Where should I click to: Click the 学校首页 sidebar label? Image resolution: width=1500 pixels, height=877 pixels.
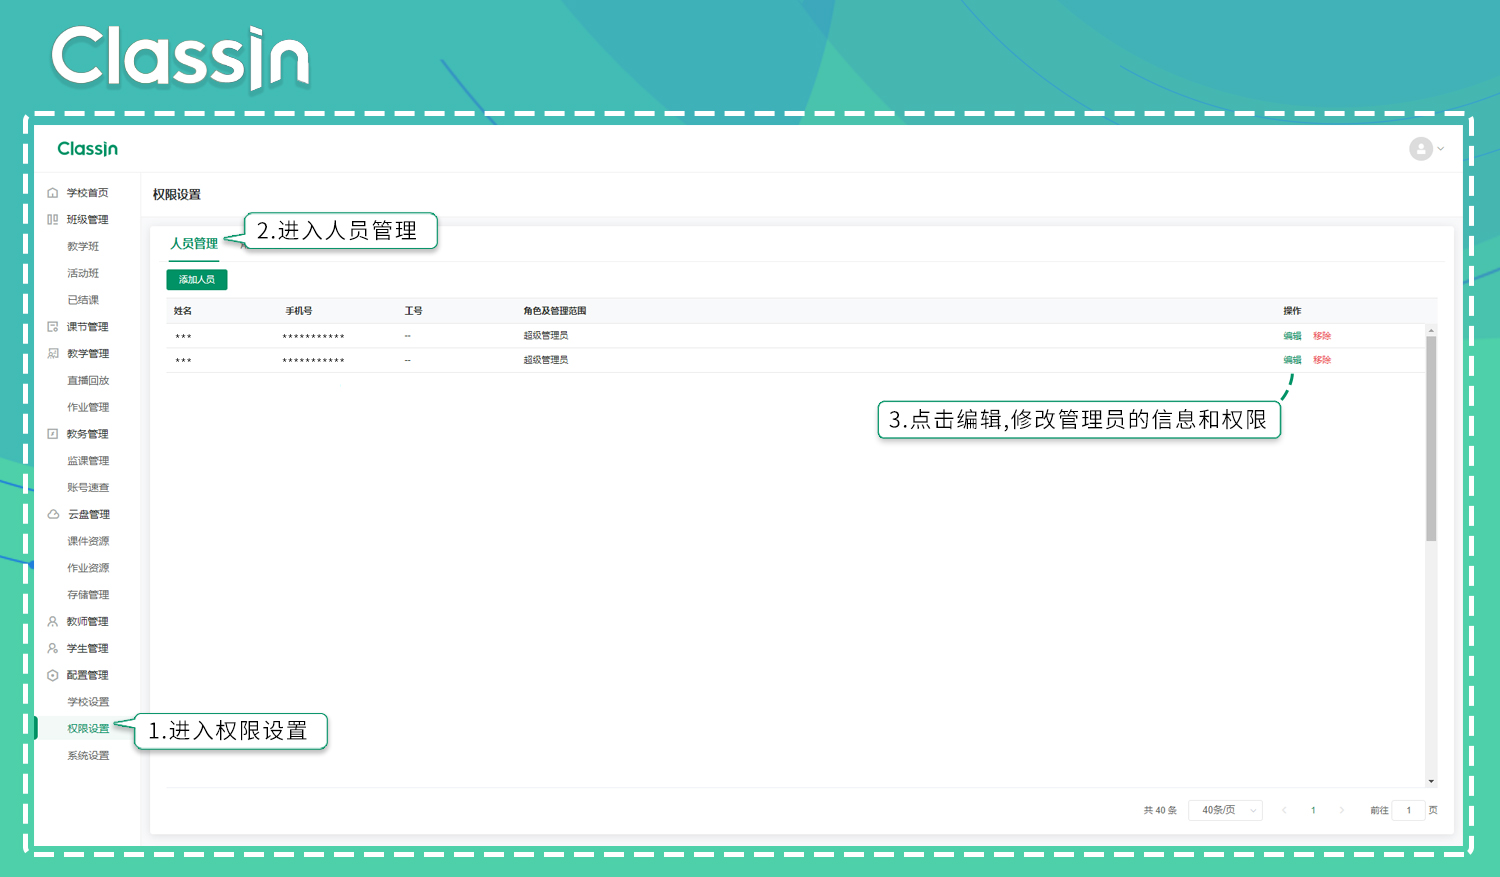tap(88, 193)
